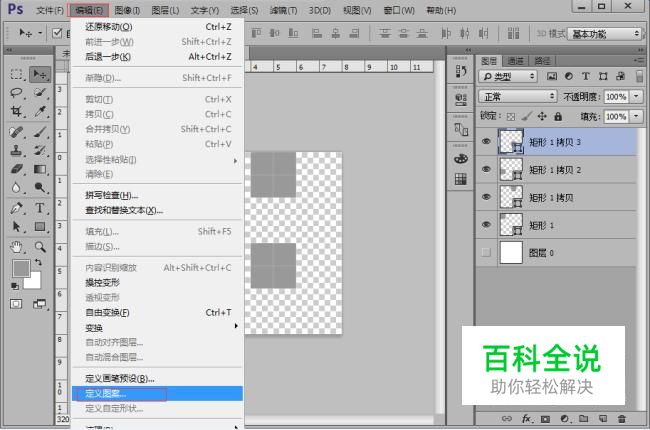Select the Gradient tool
This screenshot has height=430, width=650.
pos(40,169)
